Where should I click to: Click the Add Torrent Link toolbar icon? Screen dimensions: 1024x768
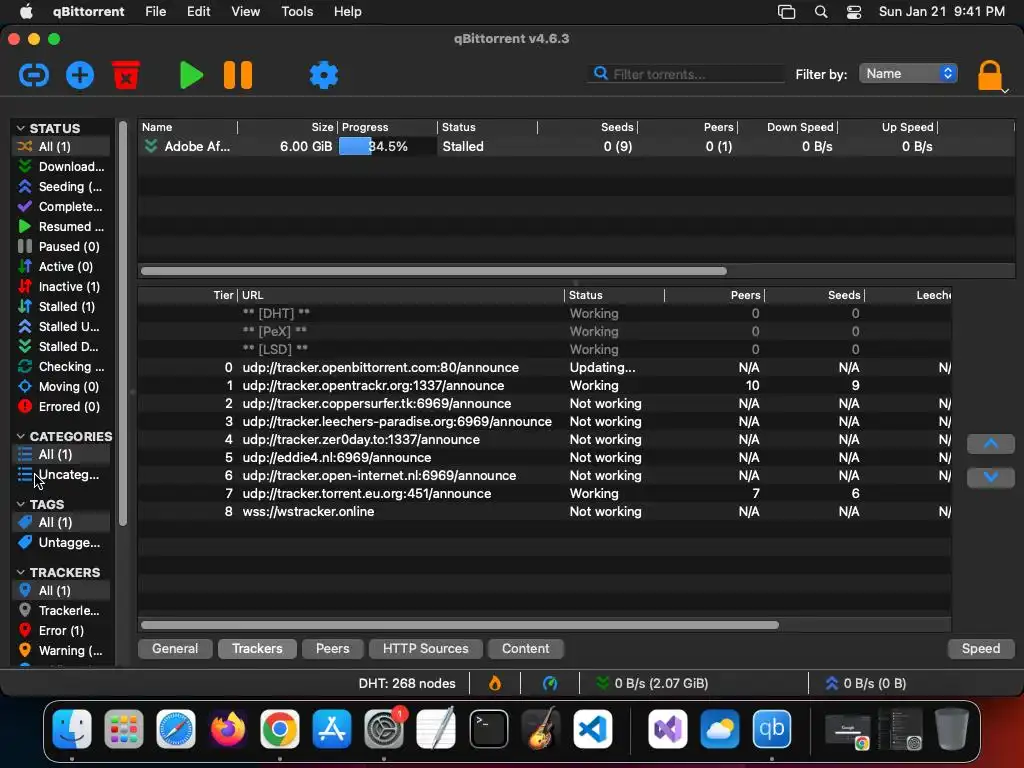pyautogui.click(x=34, y=75)
